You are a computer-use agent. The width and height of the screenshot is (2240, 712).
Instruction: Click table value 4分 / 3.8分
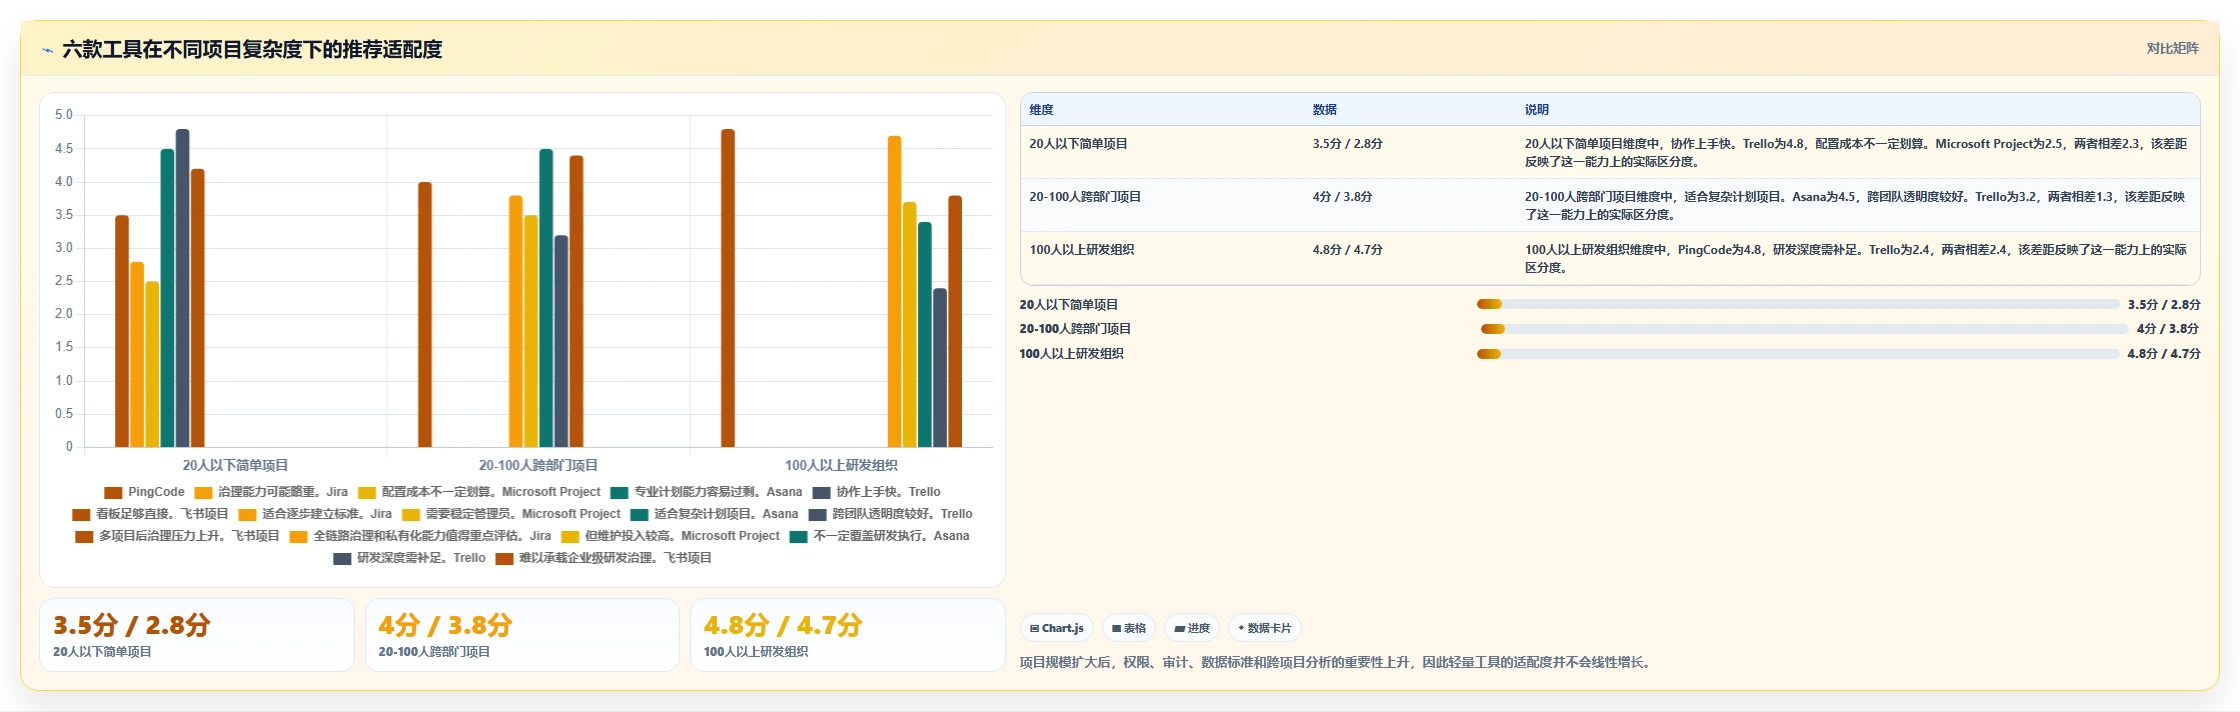point(1342,197)
